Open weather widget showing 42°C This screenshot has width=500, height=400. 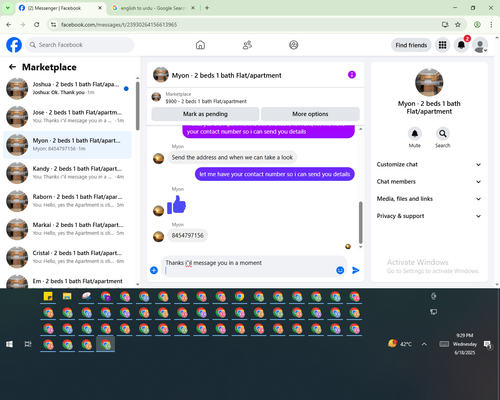400,344
